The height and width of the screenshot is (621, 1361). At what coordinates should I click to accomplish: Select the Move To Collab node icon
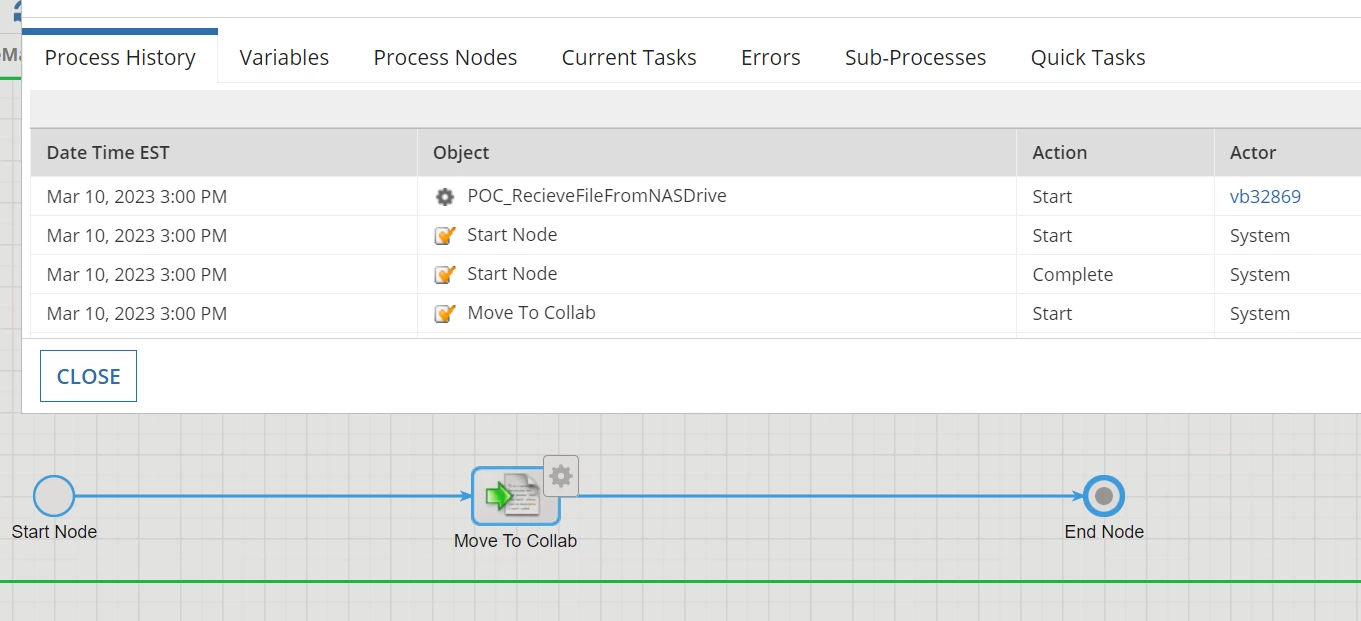tap(515, 496)
